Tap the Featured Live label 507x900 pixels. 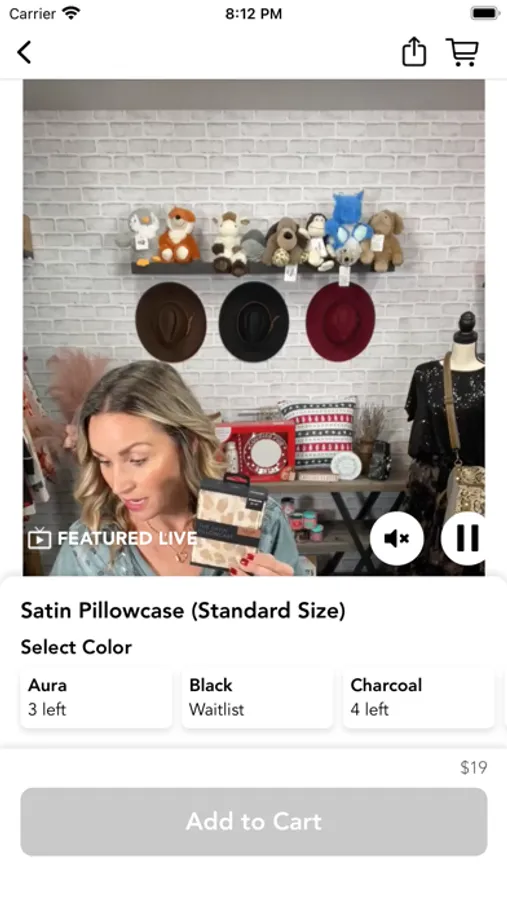coord(127,538)
